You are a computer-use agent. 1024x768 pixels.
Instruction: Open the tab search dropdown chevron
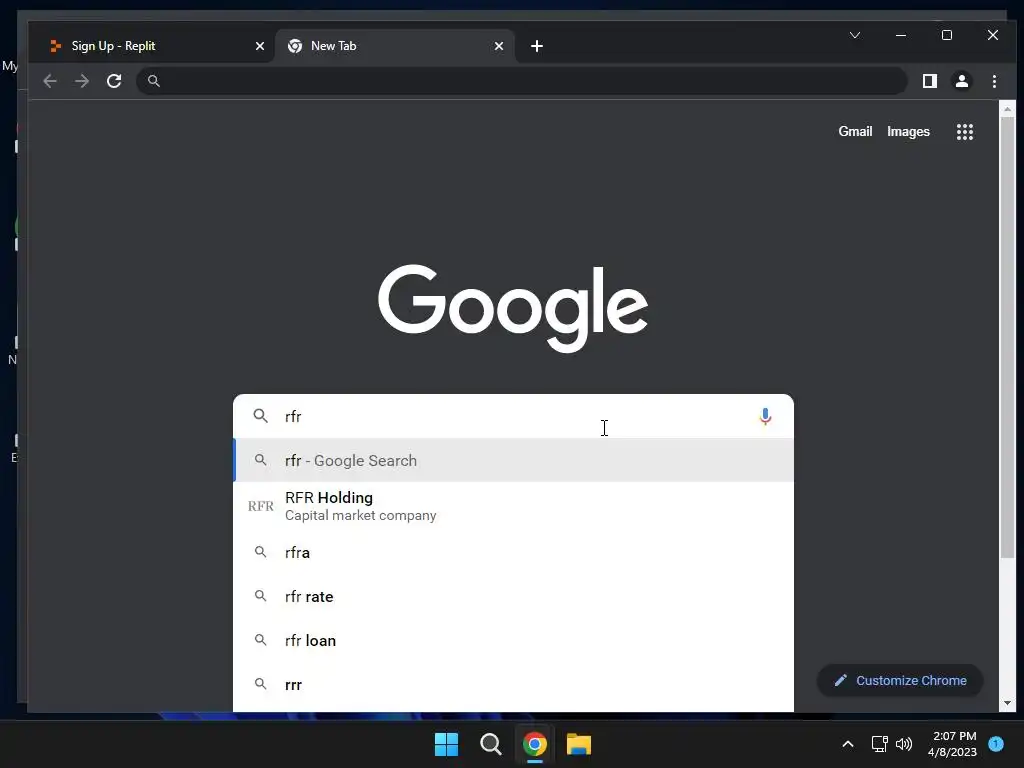855,35
